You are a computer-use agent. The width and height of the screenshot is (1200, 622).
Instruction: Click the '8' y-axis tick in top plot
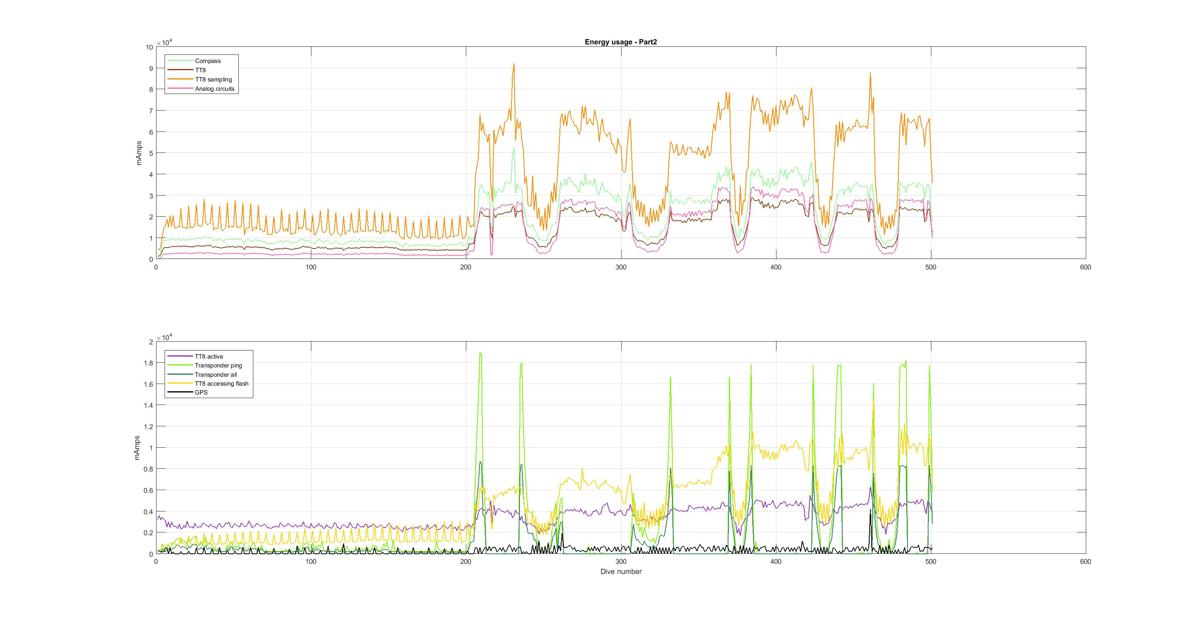151,89
